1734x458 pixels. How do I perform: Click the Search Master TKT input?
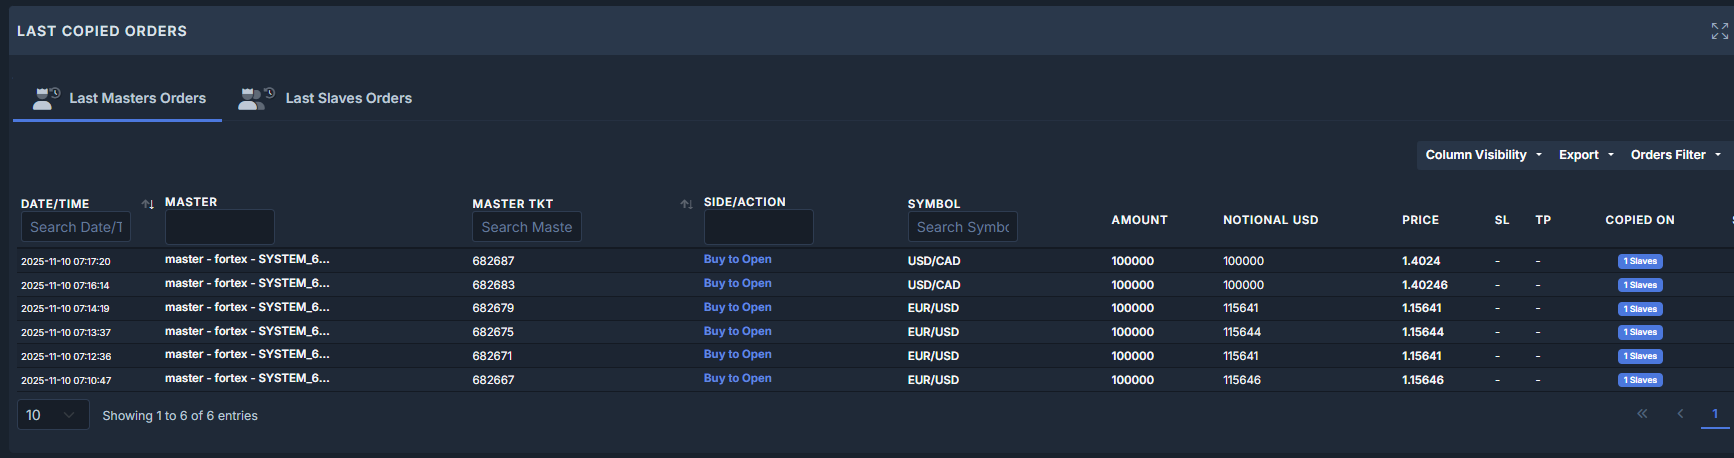(526, 227)
